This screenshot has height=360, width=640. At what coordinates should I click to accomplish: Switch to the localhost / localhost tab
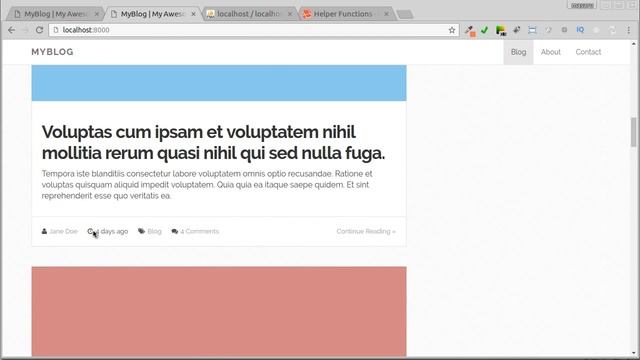[x=249, y=14]
